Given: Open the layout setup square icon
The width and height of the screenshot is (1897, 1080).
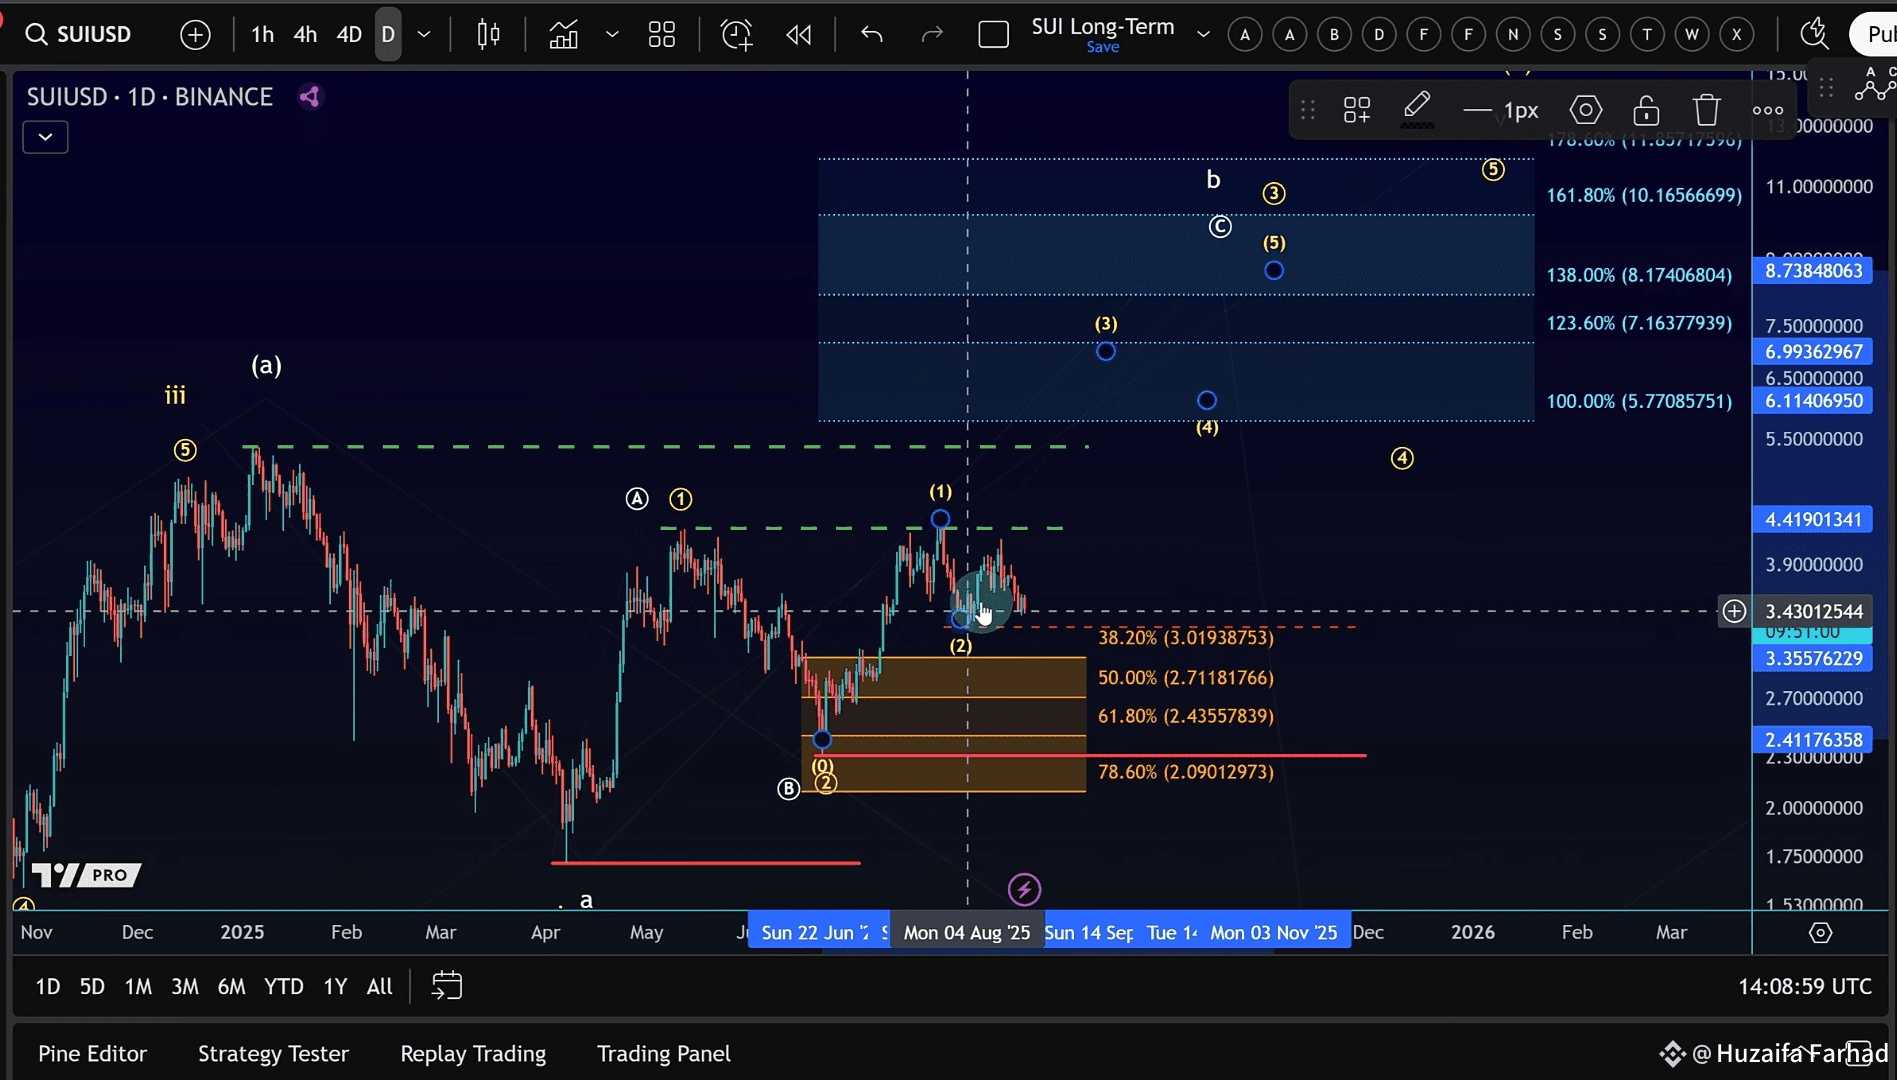Looking at the screenshot, I should [993, 35].
